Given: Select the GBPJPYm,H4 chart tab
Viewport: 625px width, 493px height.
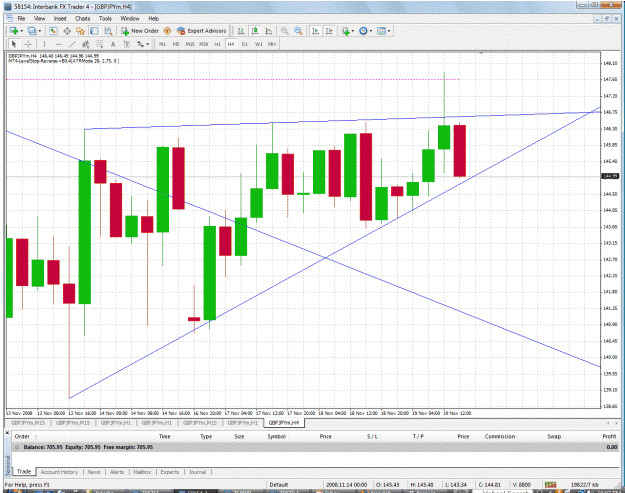Looking at the screenshot, I should click(x=284, y=423).
